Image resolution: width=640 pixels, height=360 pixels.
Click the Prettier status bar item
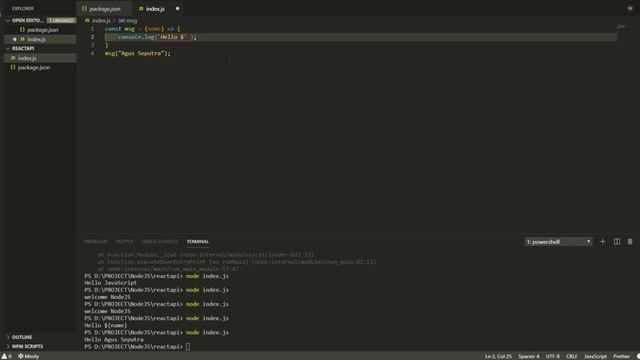621,356
